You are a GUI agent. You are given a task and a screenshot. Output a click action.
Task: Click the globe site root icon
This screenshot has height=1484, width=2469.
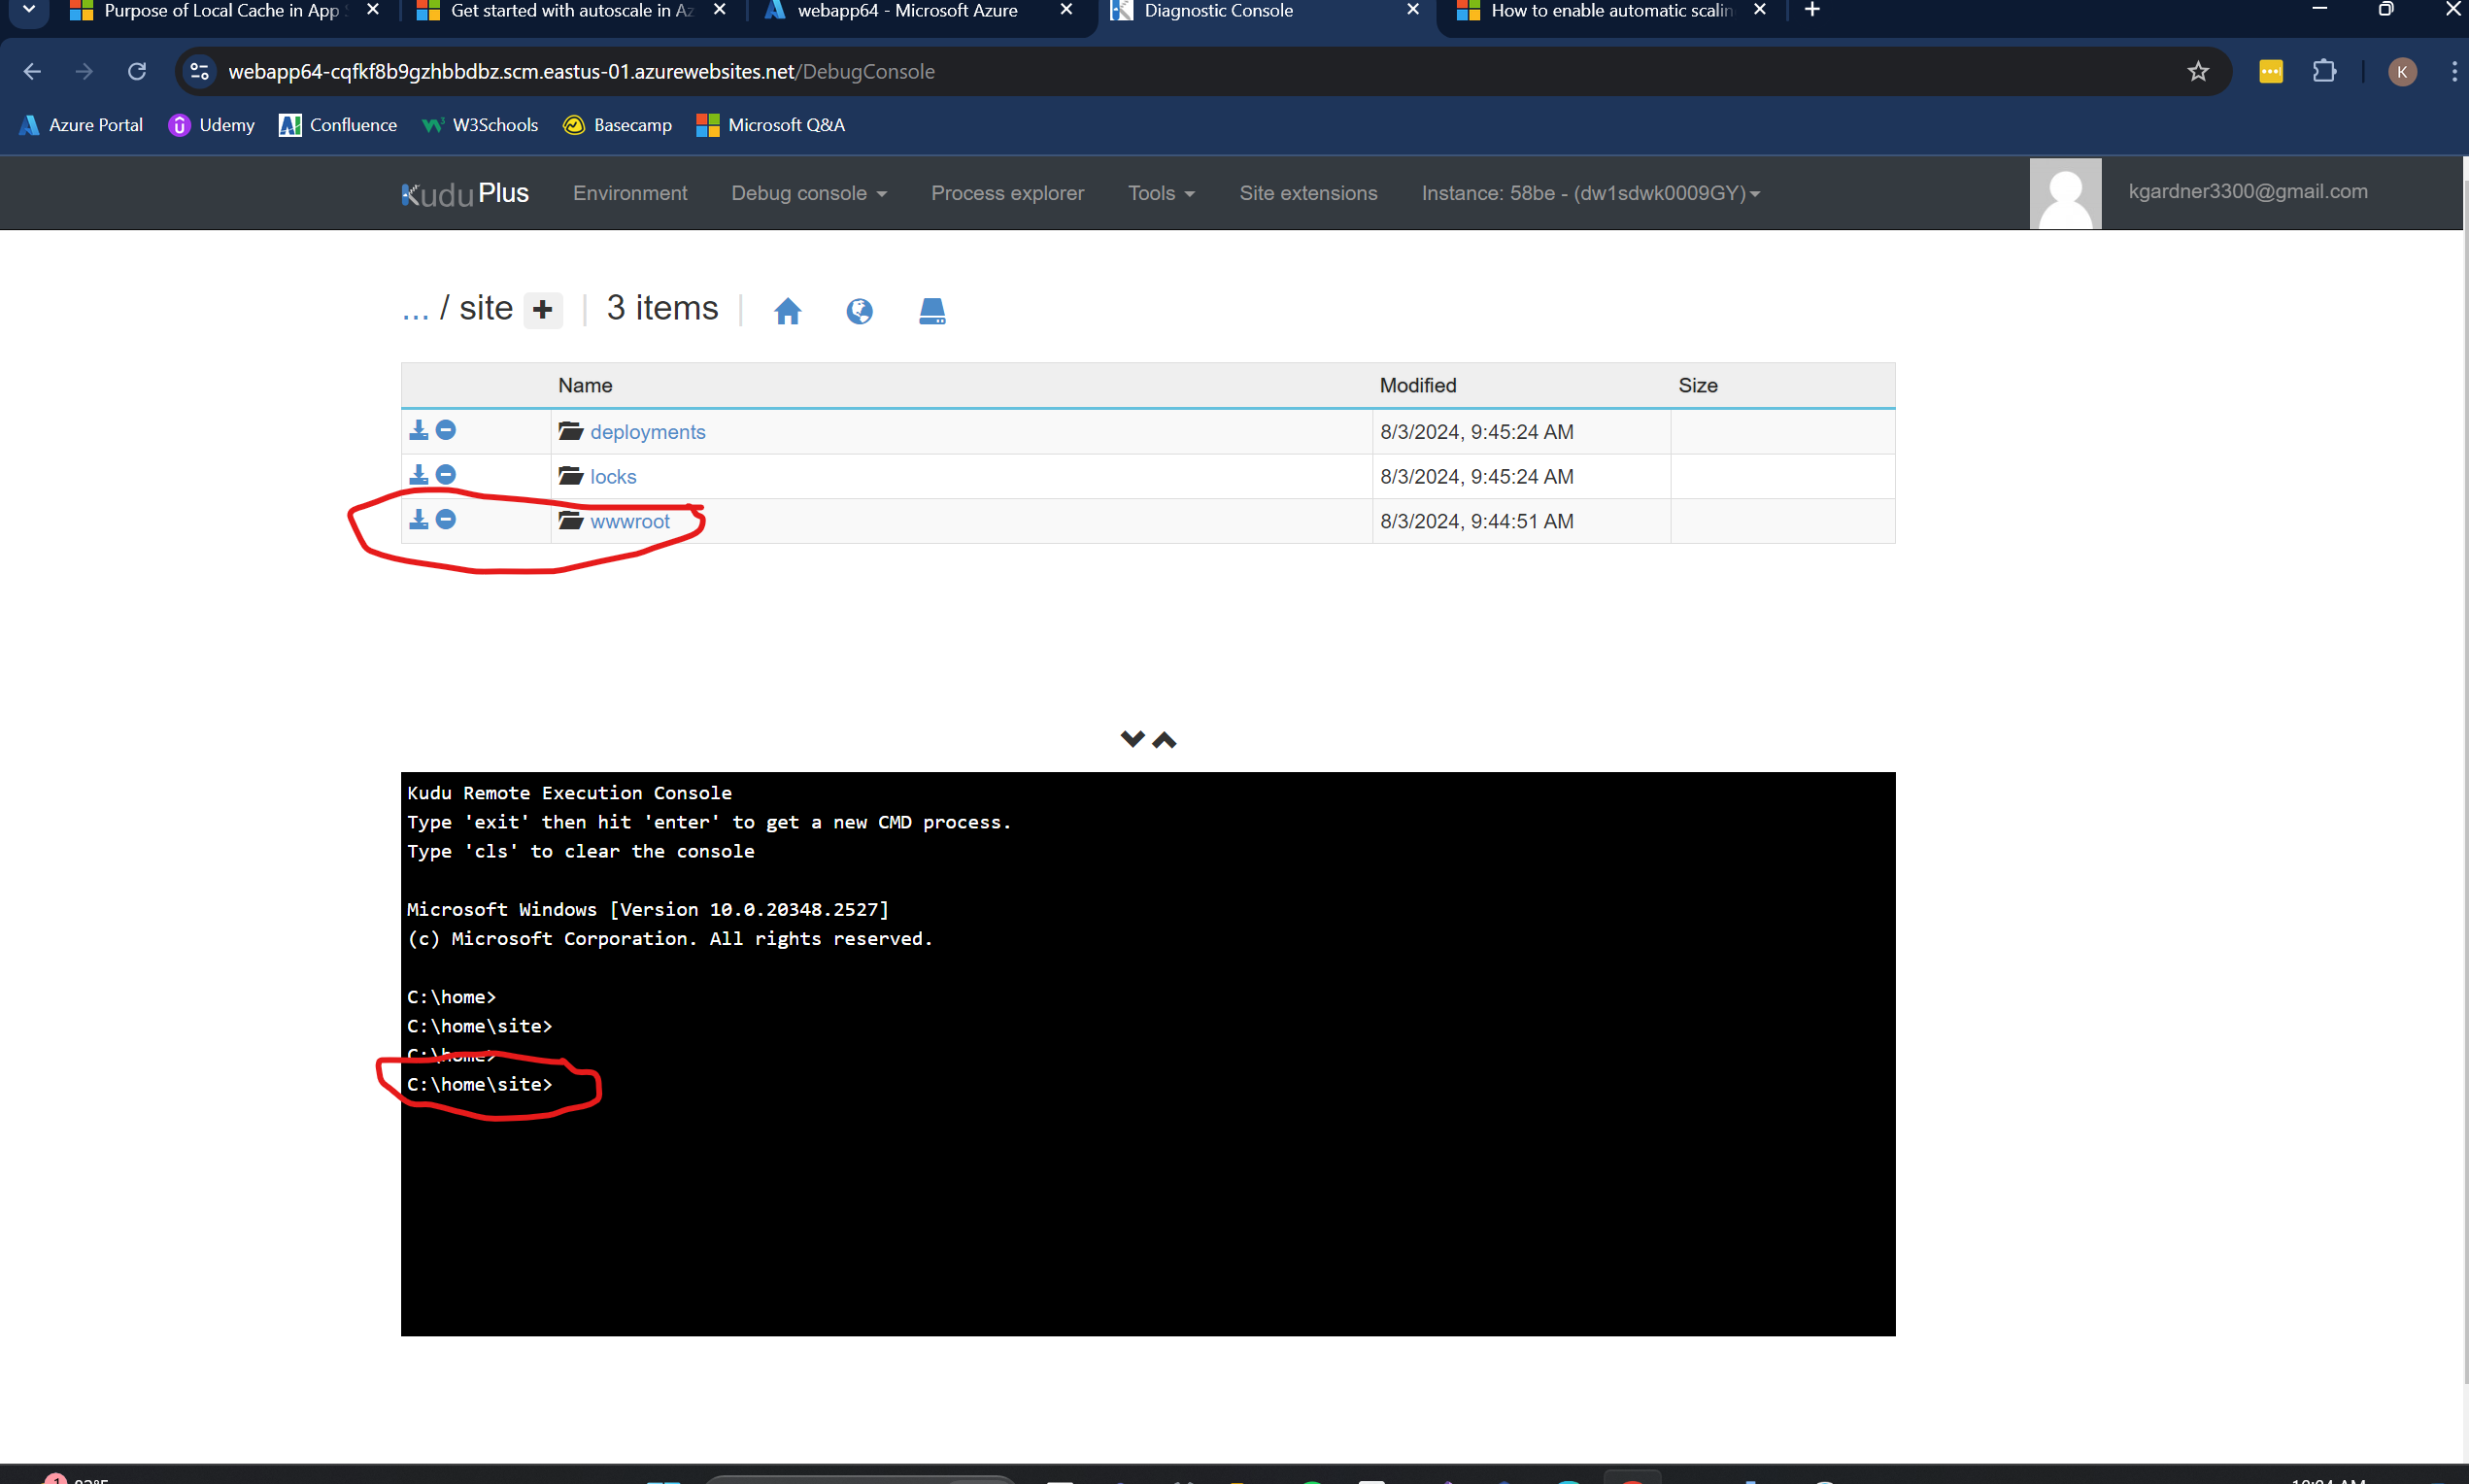point(859,311)
